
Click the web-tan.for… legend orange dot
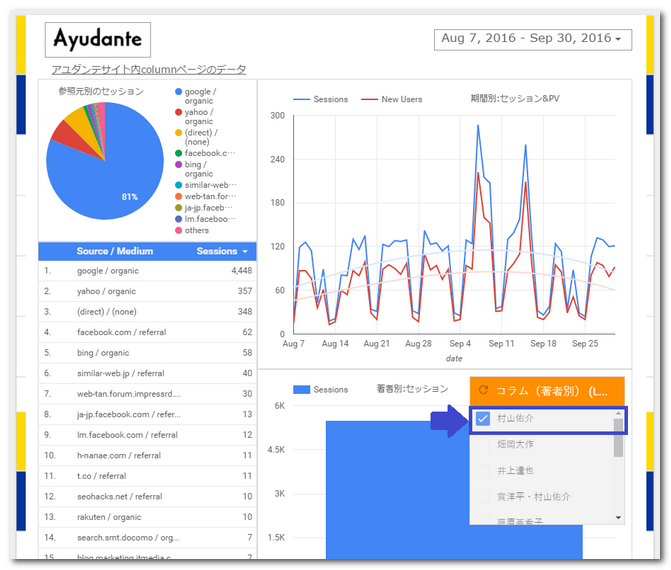pyautogui.click(x=178, y=196)
